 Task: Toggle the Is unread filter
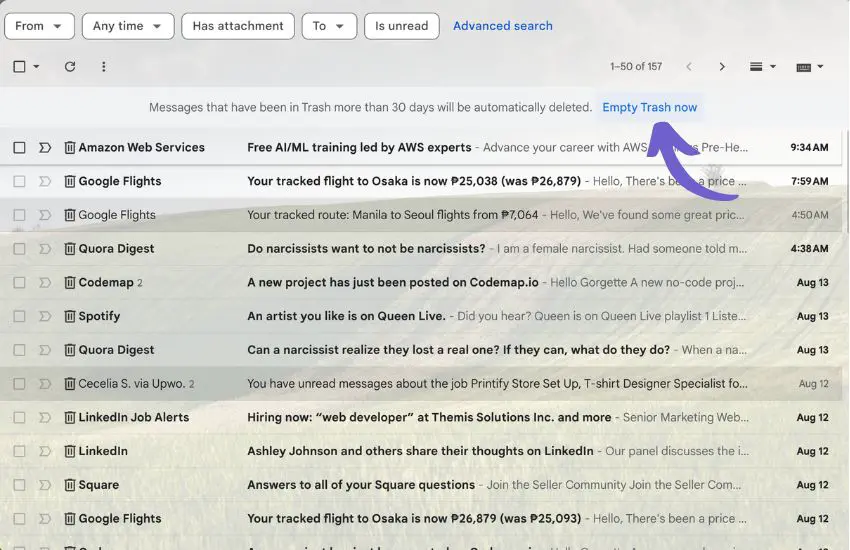(x=402, y=26)
